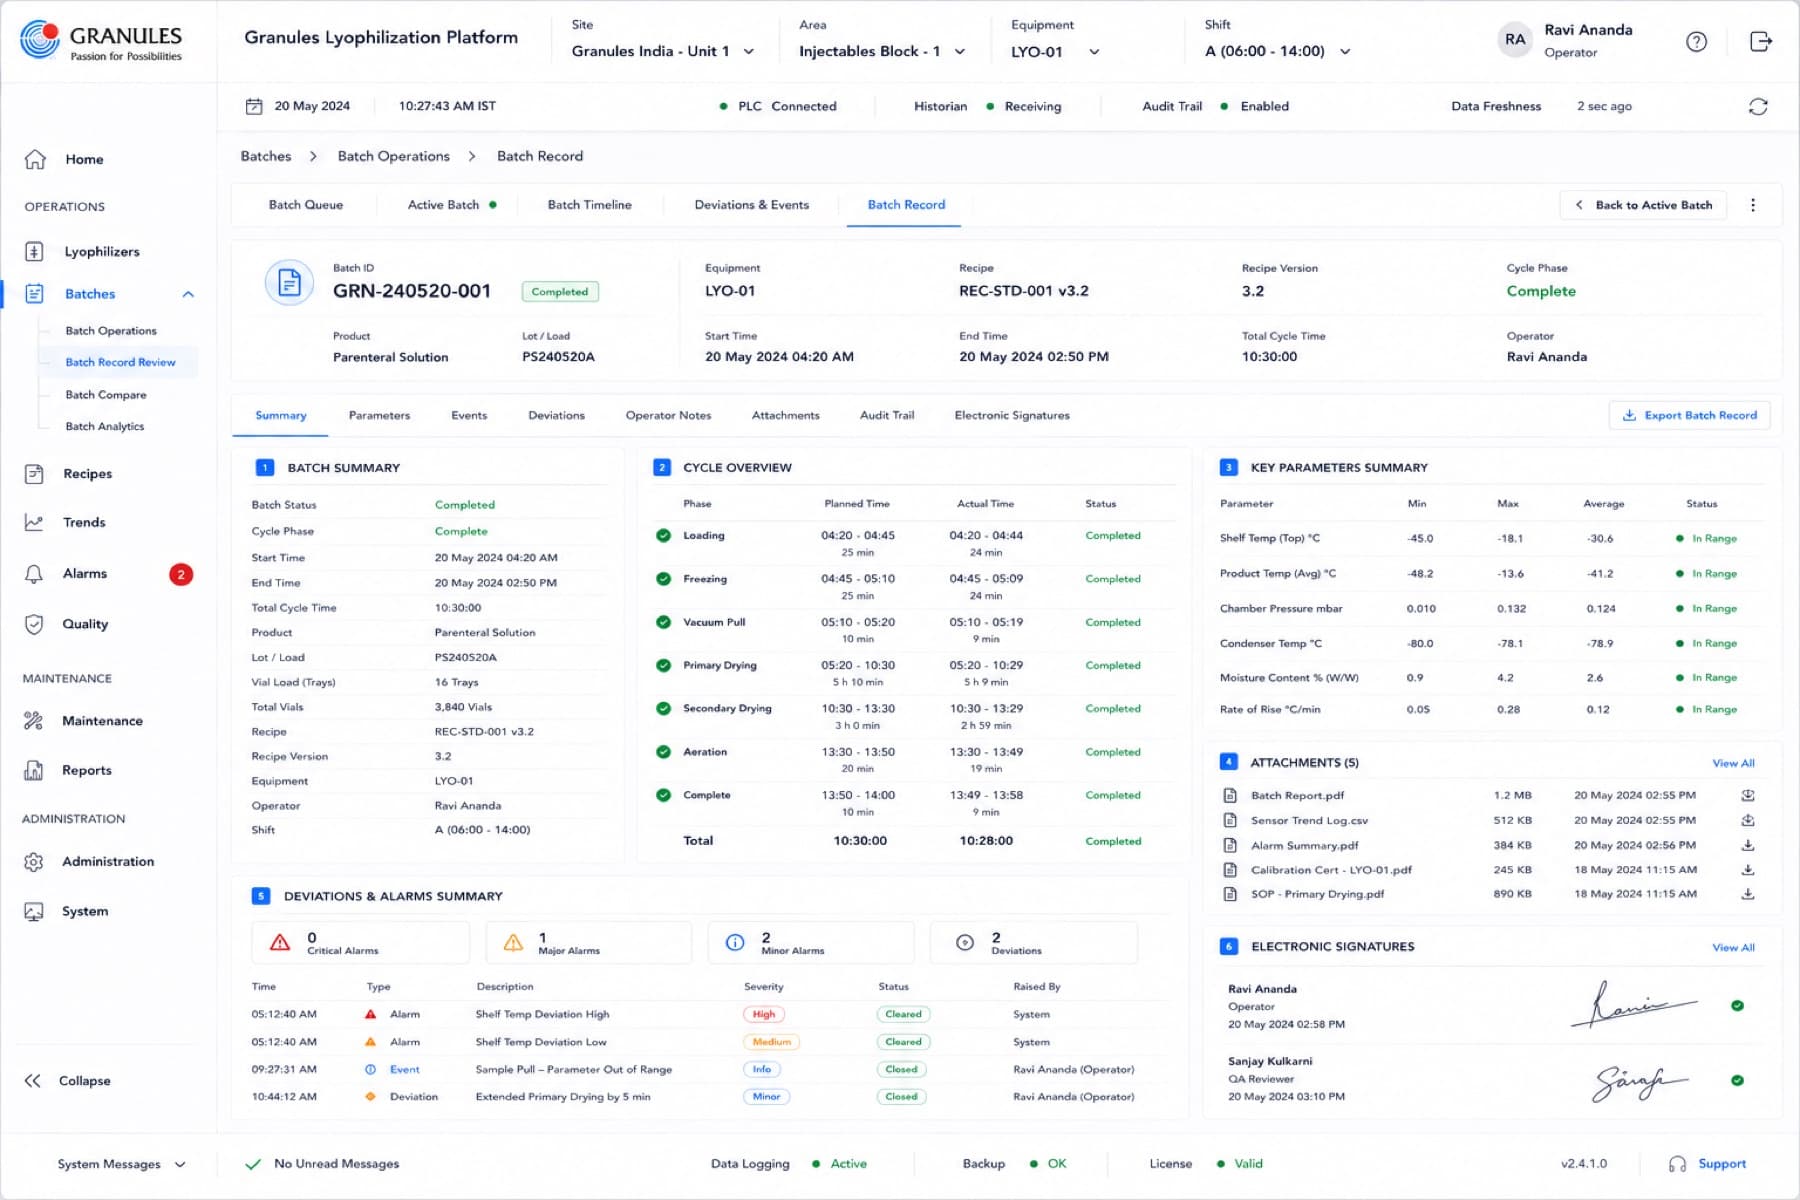This screenshot has height=1200, width=1800.
Task: Open the Shift dropdown A (06:00 - 14:00)
Action: [x=1278, y=51]
